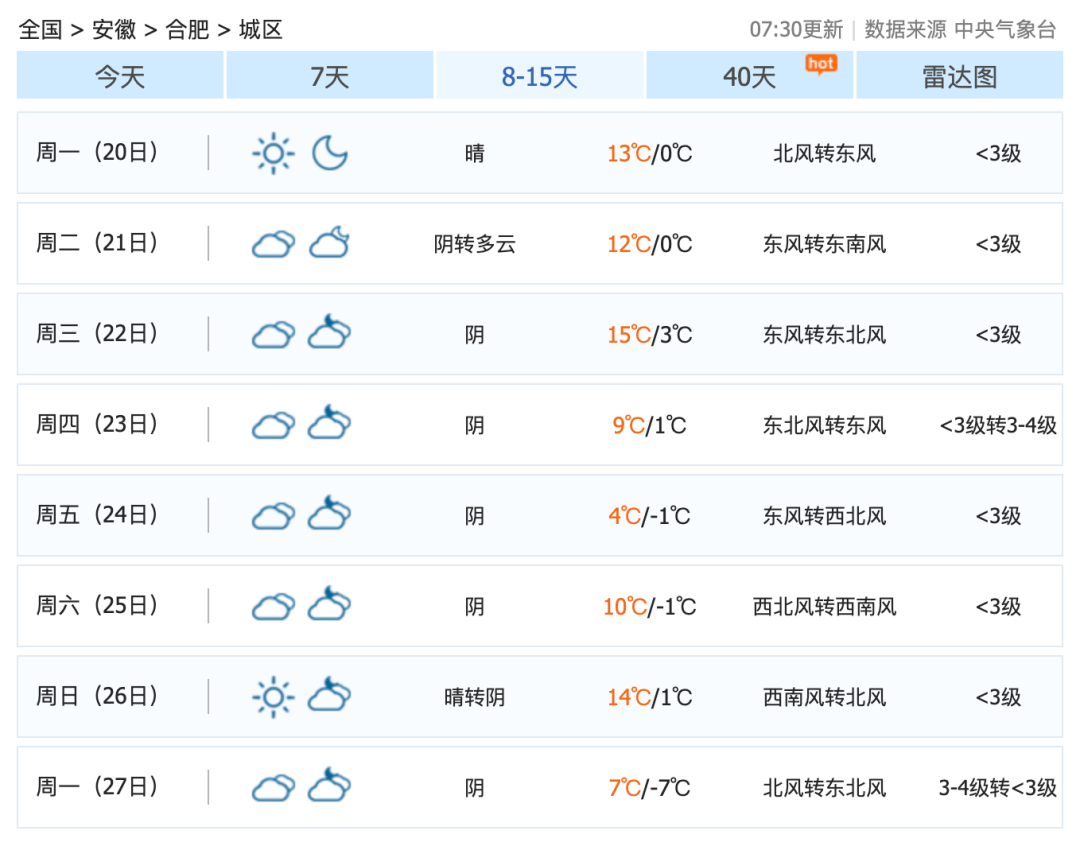Viewport: 1080px width, 846px height.
Task: Click the night cloud icon for Monday the 27th
Action: (330, 788)
